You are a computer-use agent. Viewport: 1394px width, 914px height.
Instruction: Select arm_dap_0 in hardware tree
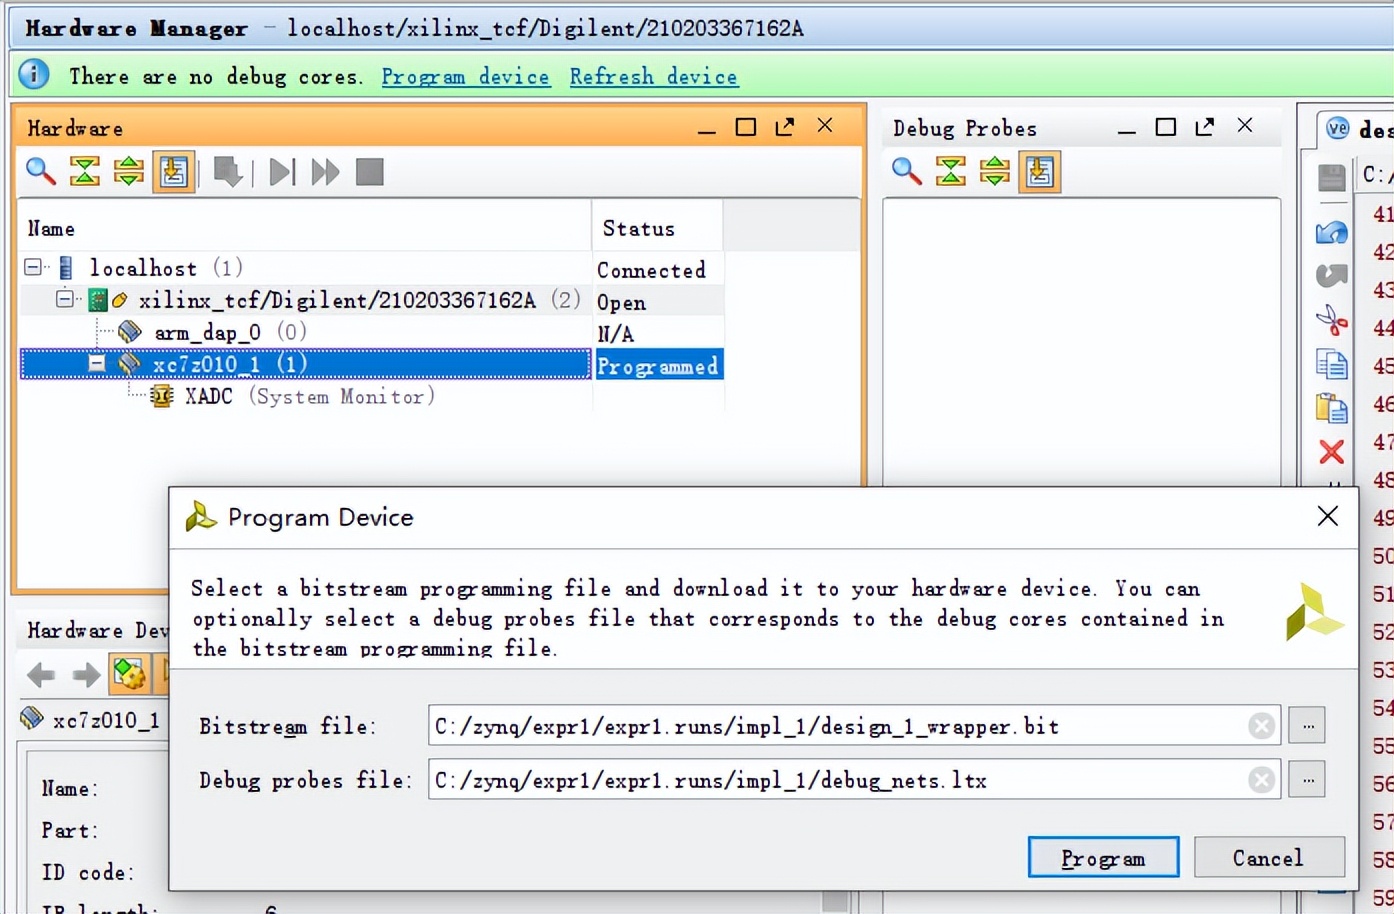(207, 332)
